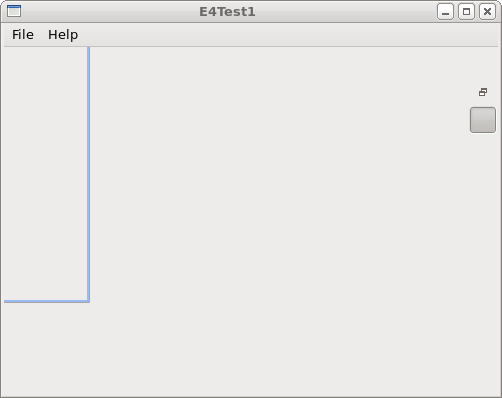The image size is (502, 398).
Task: Open the Help menu
Action: [63, 35]
